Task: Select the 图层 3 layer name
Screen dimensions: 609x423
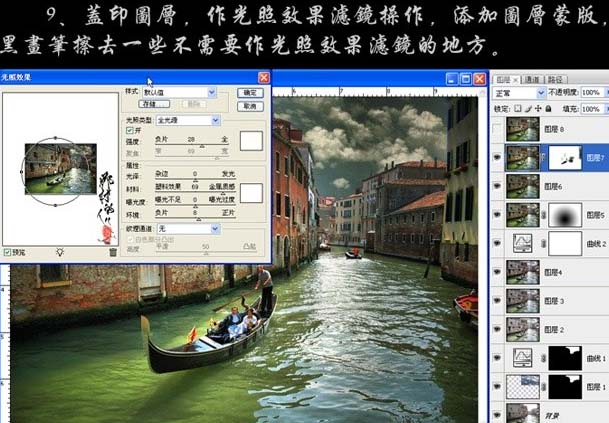Action: click(554, 301)
